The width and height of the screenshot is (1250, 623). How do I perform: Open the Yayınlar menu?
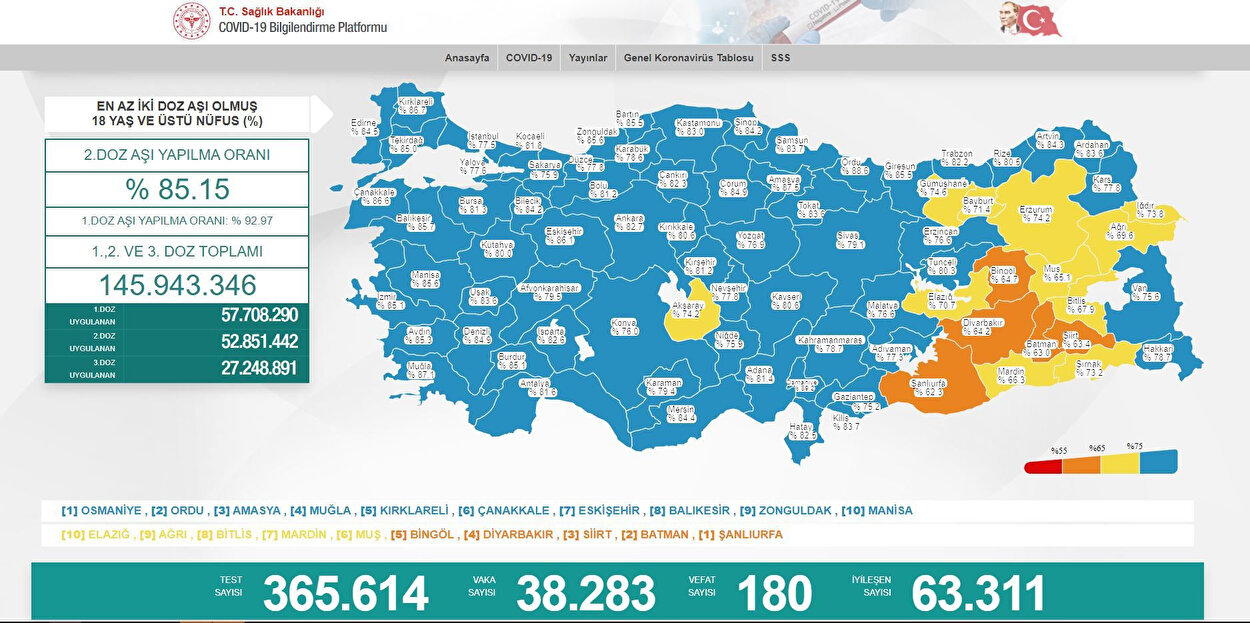(588, 58)
